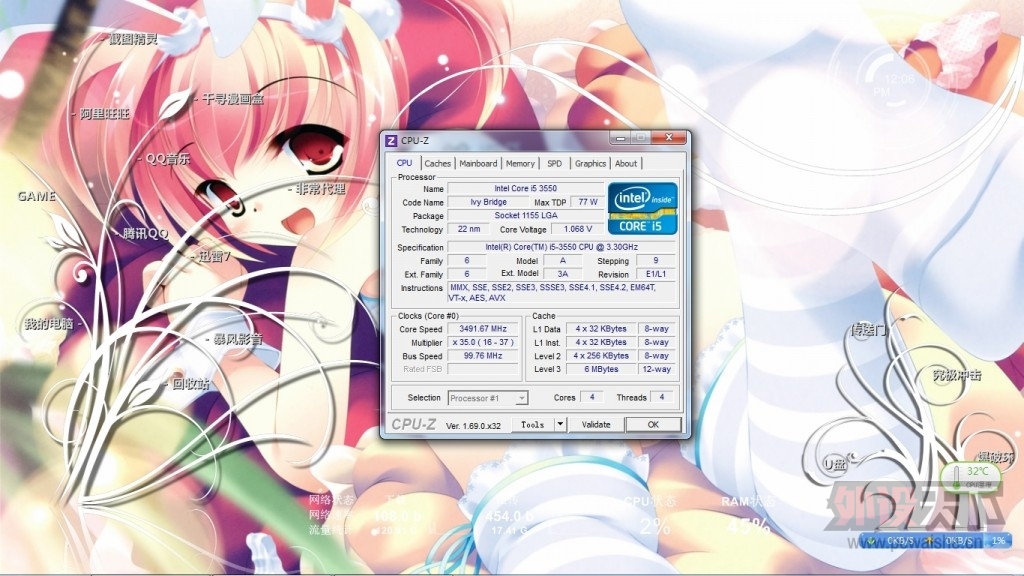Open 究极冲击 desktop shortcut
Screen dimensions: 1024x576
(957, 375)
